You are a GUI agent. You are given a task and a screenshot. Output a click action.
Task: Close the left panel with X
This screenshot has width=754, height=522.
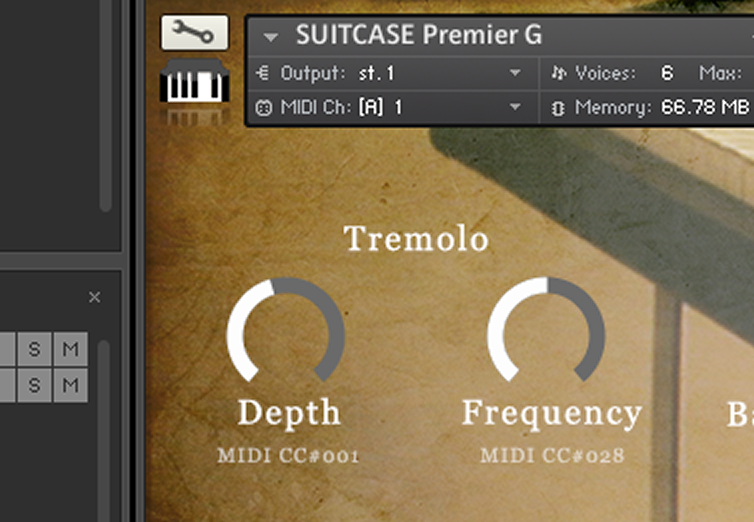(95, 298)
